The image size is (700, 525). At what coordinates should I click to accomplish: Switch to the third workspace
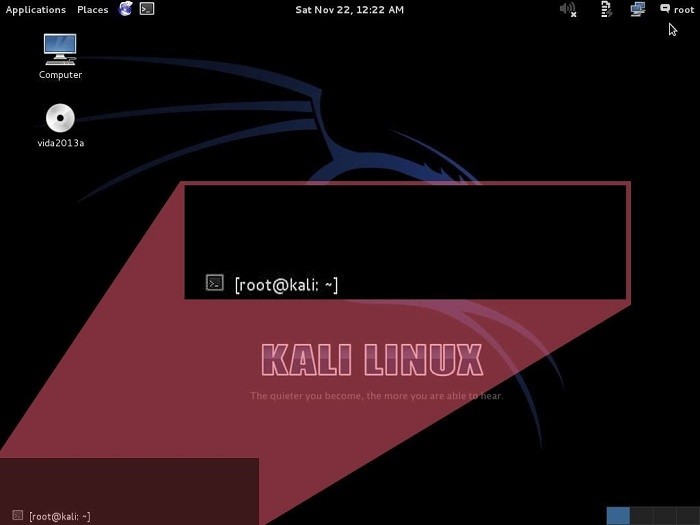[665, 516]
